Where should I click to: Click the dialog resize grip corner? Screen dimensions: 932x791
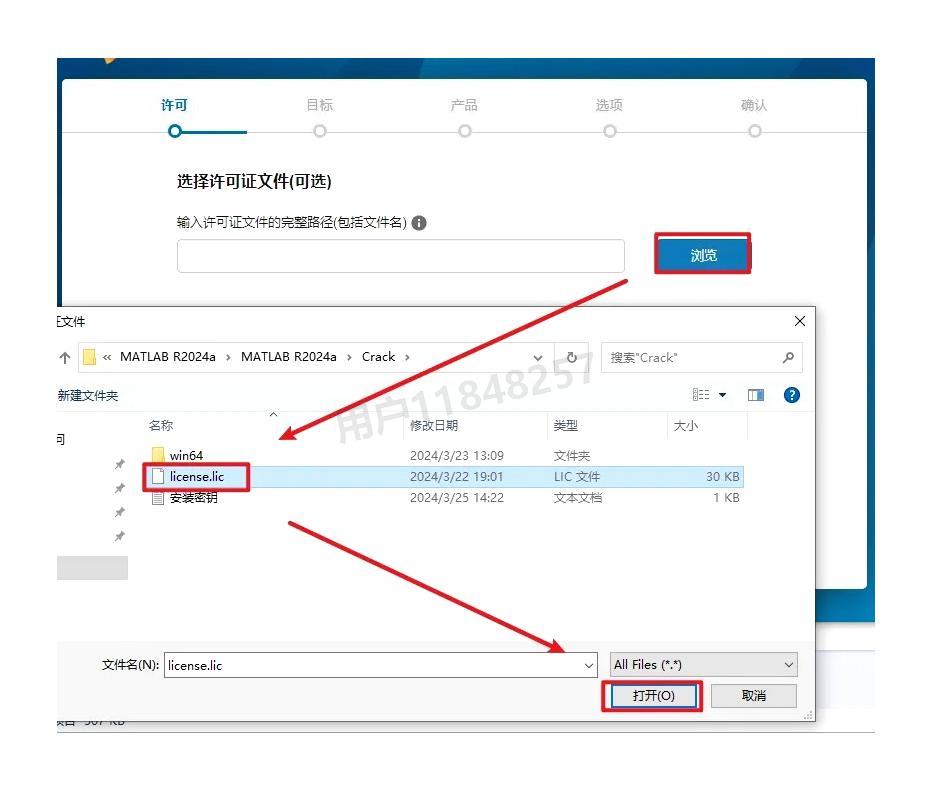point(808,715)
